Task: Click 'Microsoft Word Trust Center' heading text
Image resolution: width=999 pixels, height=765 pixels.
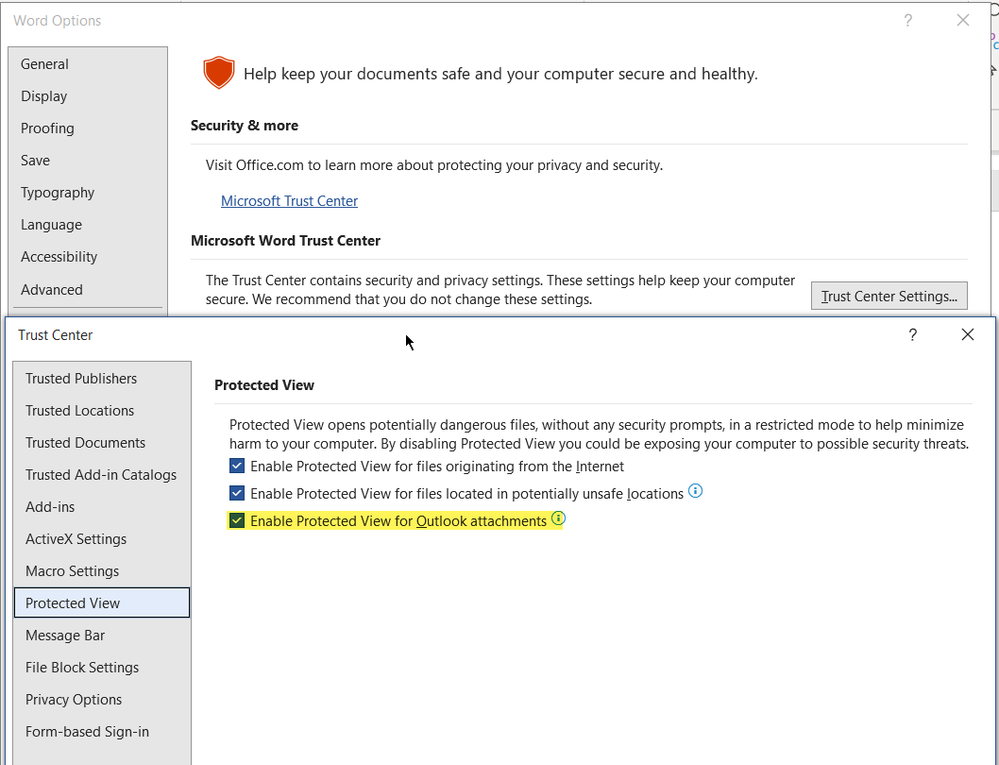Action: (x=285, y=241)
